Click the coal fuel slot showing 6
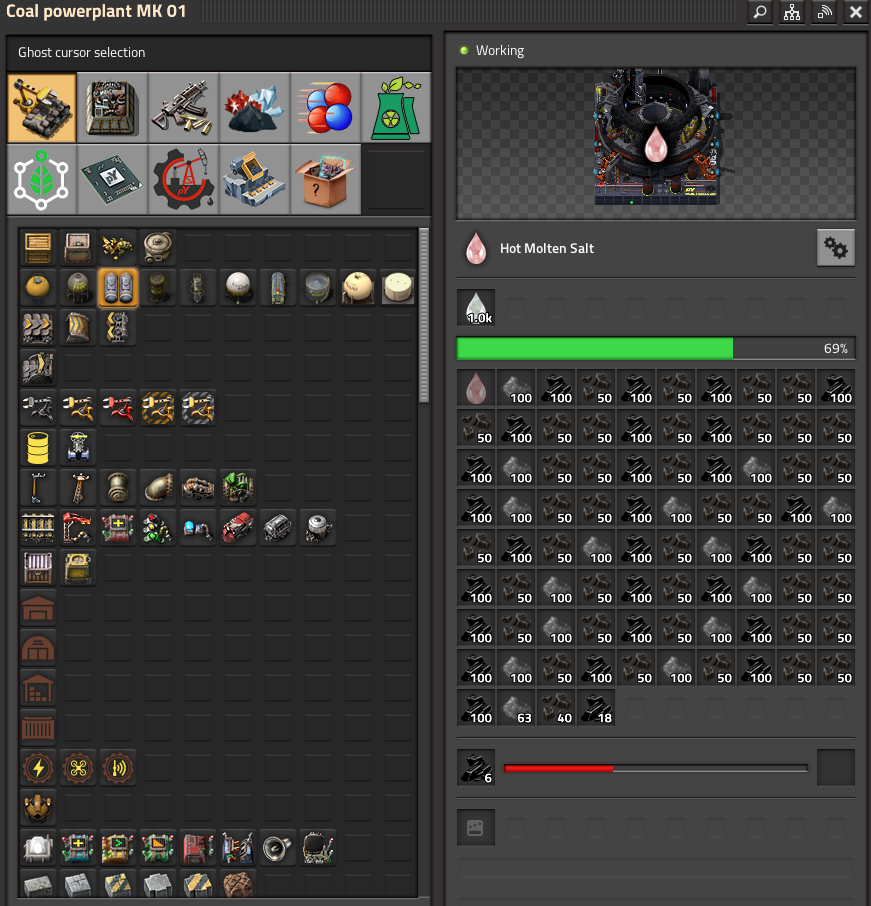Image resolution: width=871 pixels, height=906 pixels. click(476, 768)
